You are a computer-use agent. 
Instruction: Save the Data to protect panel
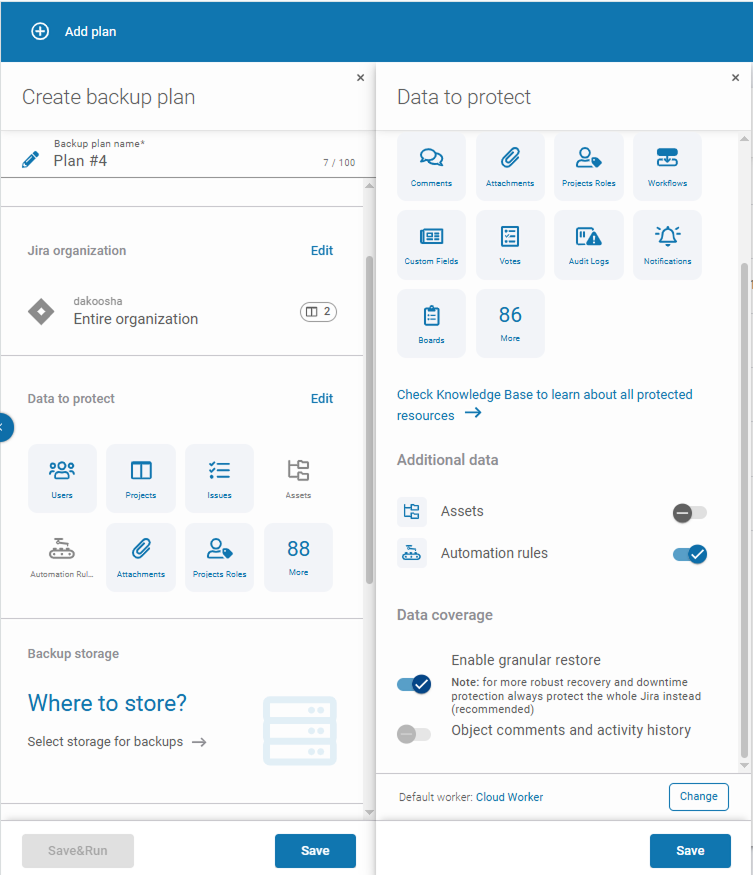(690, 850)
